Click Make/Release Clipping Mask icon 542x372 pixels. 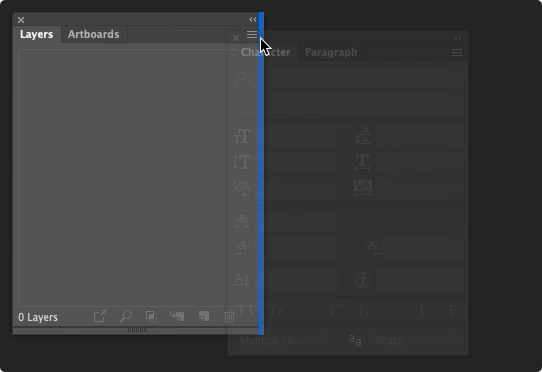(x=151, y=316)
